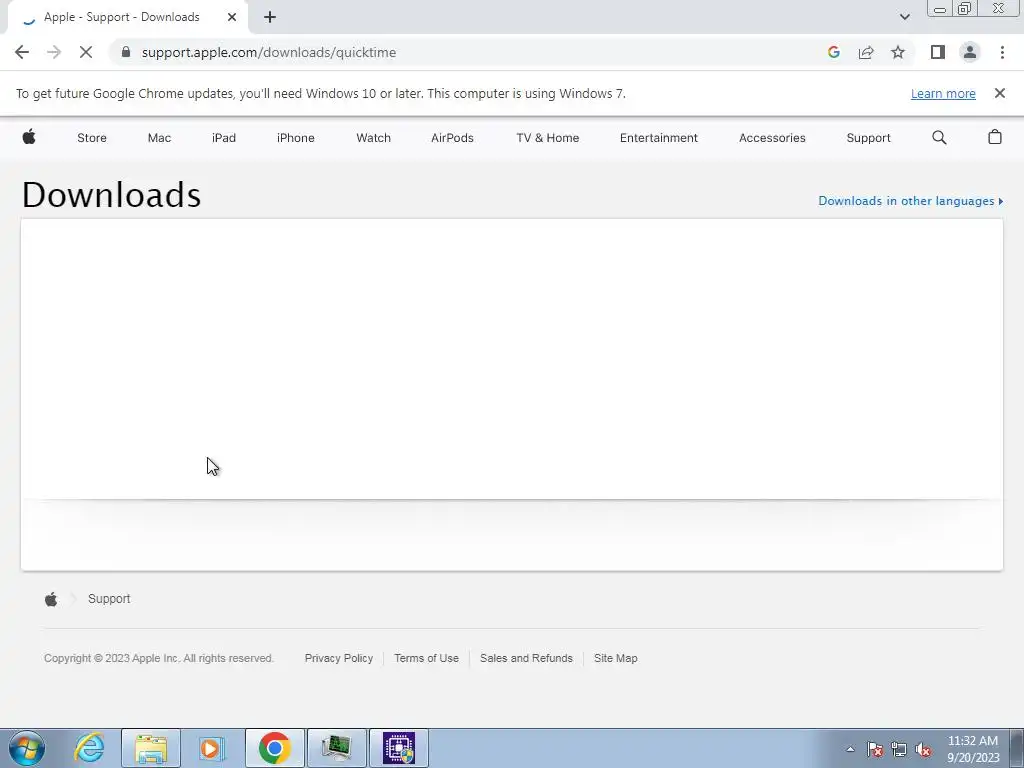Image resolution: width=1024 pixels, height=768 pixels.
Task: Open the Windows Start button
Action: pyautogui.click(x=27, y=748)
